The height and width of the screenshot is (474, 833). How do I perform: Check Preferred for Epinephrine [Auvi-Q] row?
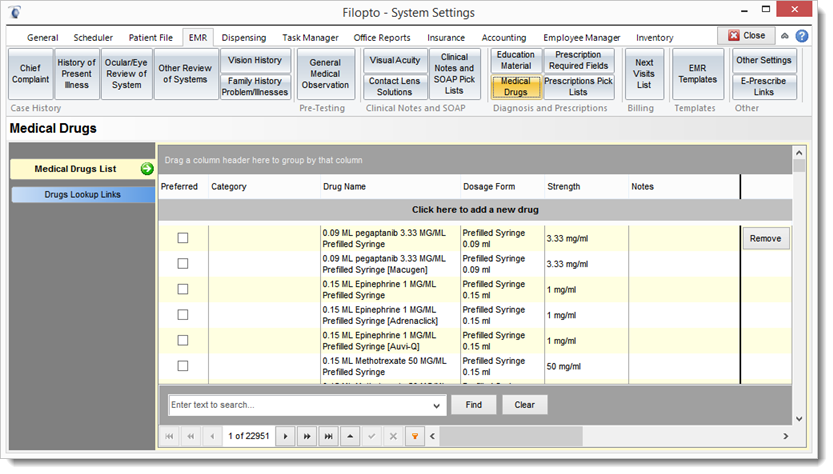183,340
